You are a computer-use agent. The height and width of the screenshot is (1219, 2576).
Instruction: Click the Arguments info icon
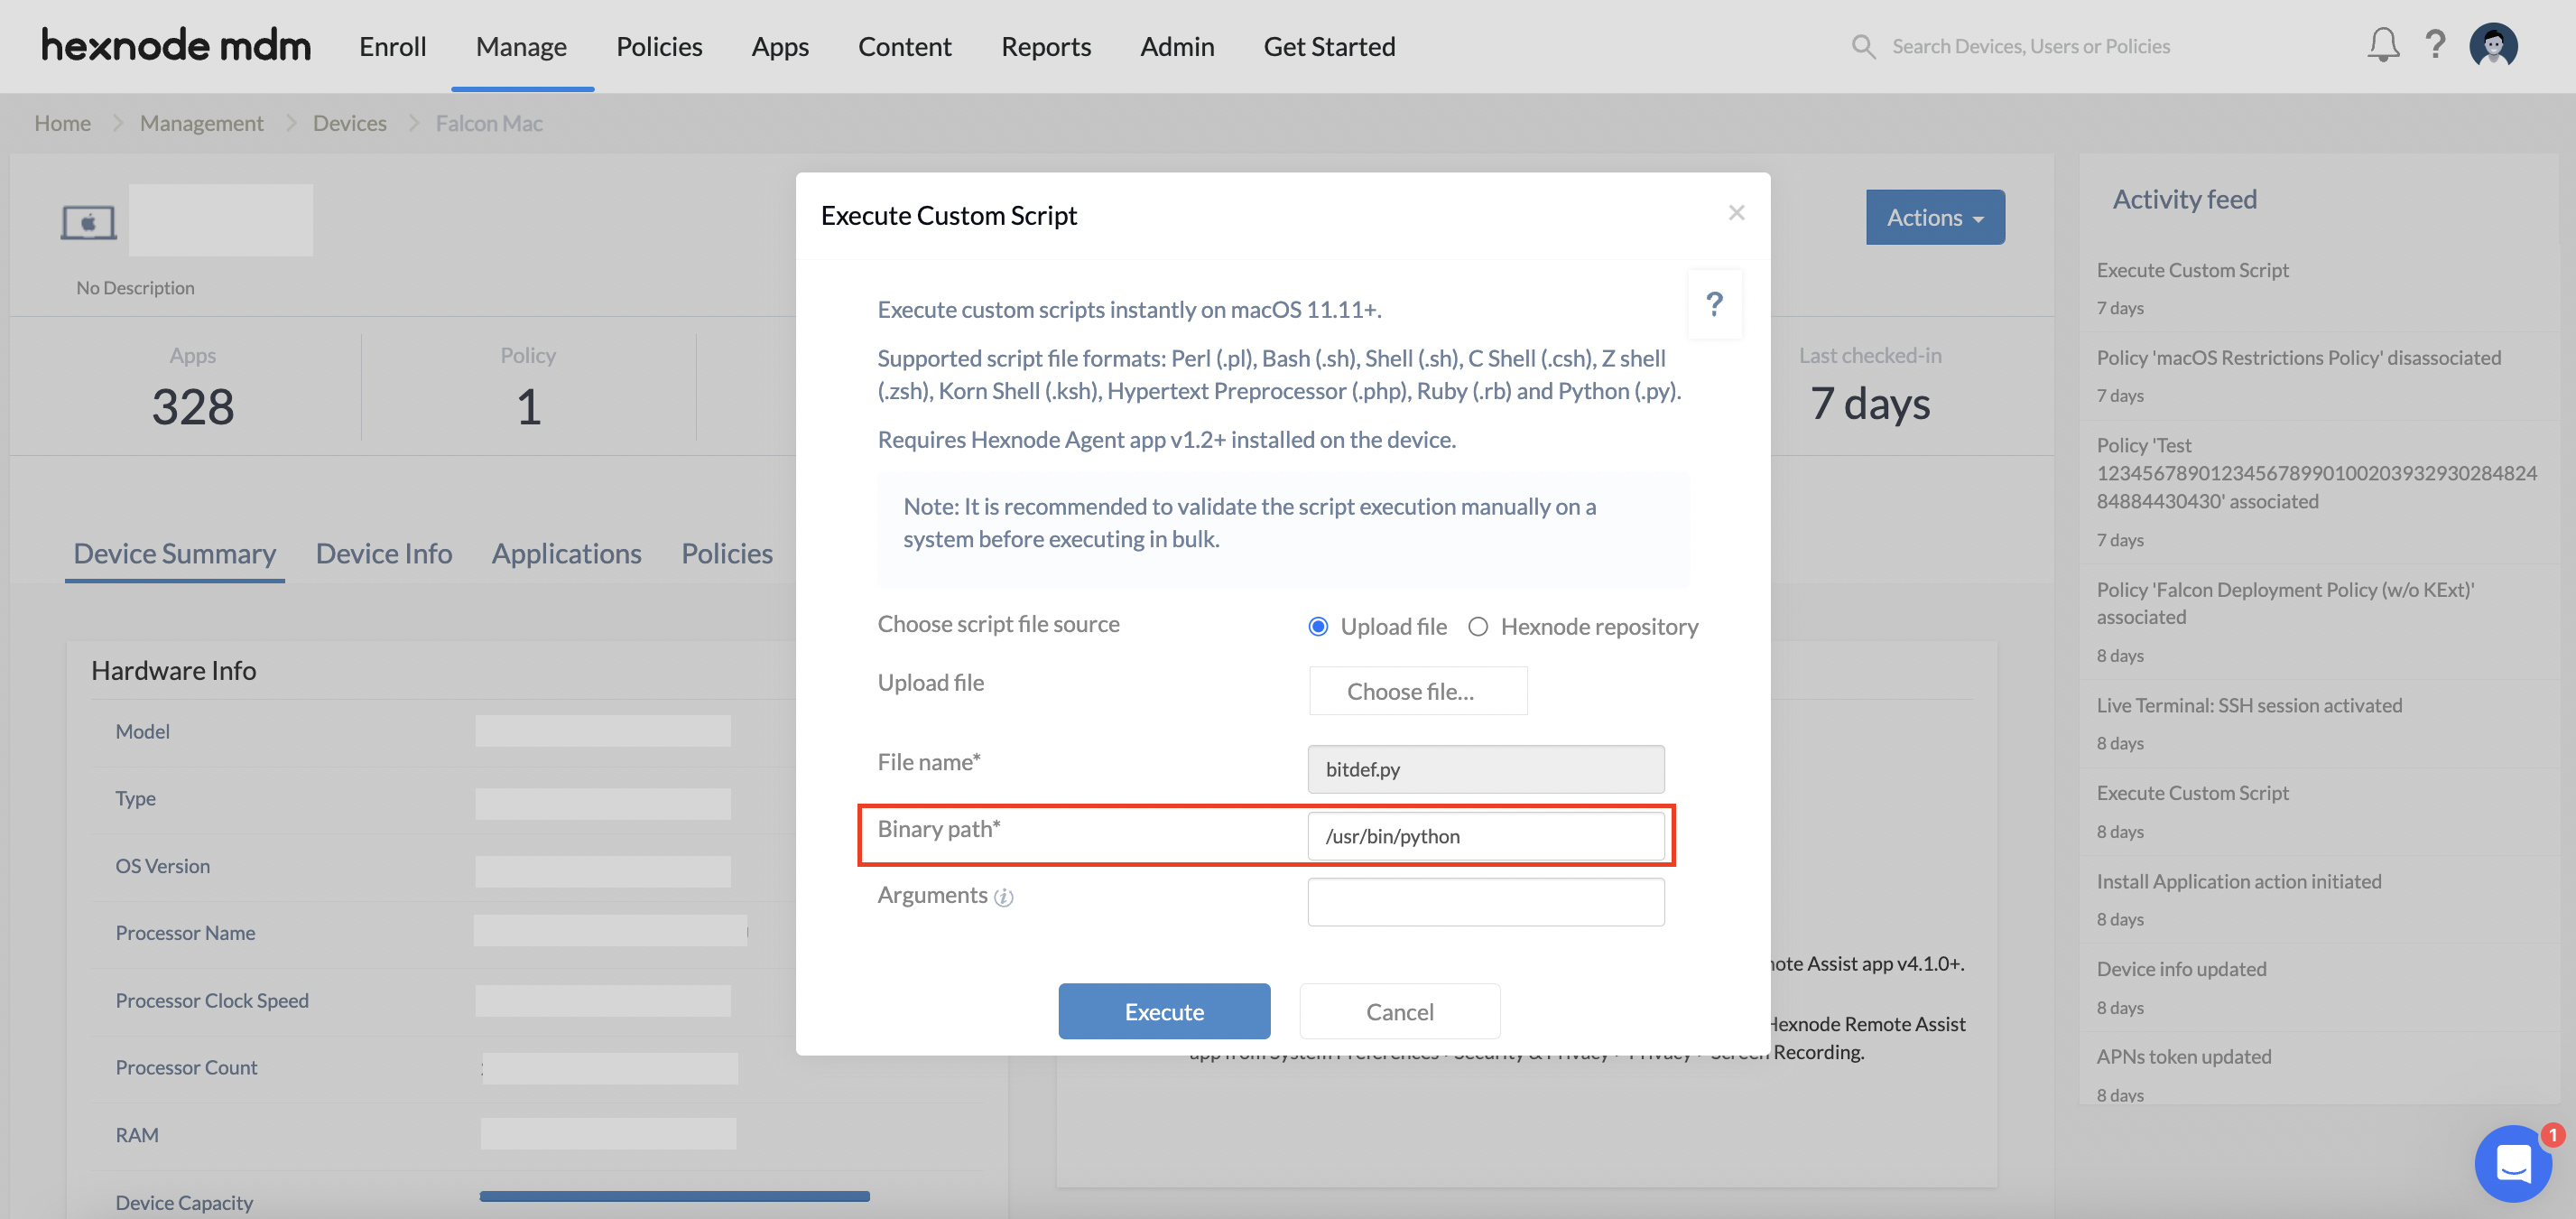(1004, 897)
